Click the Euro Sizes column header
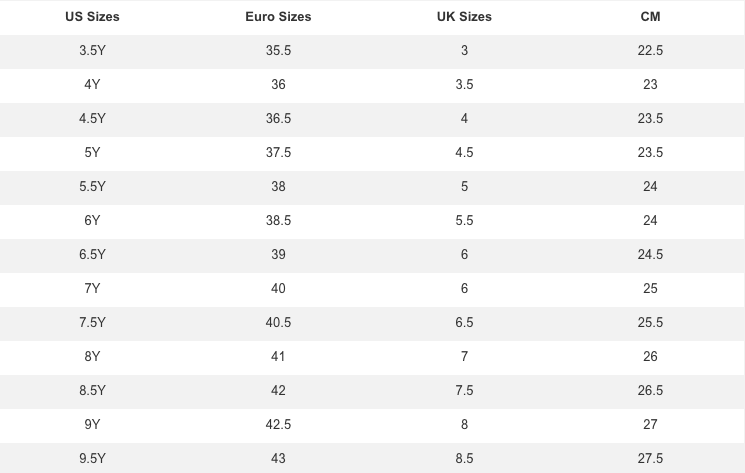745x473 pixels. point(278,17)
